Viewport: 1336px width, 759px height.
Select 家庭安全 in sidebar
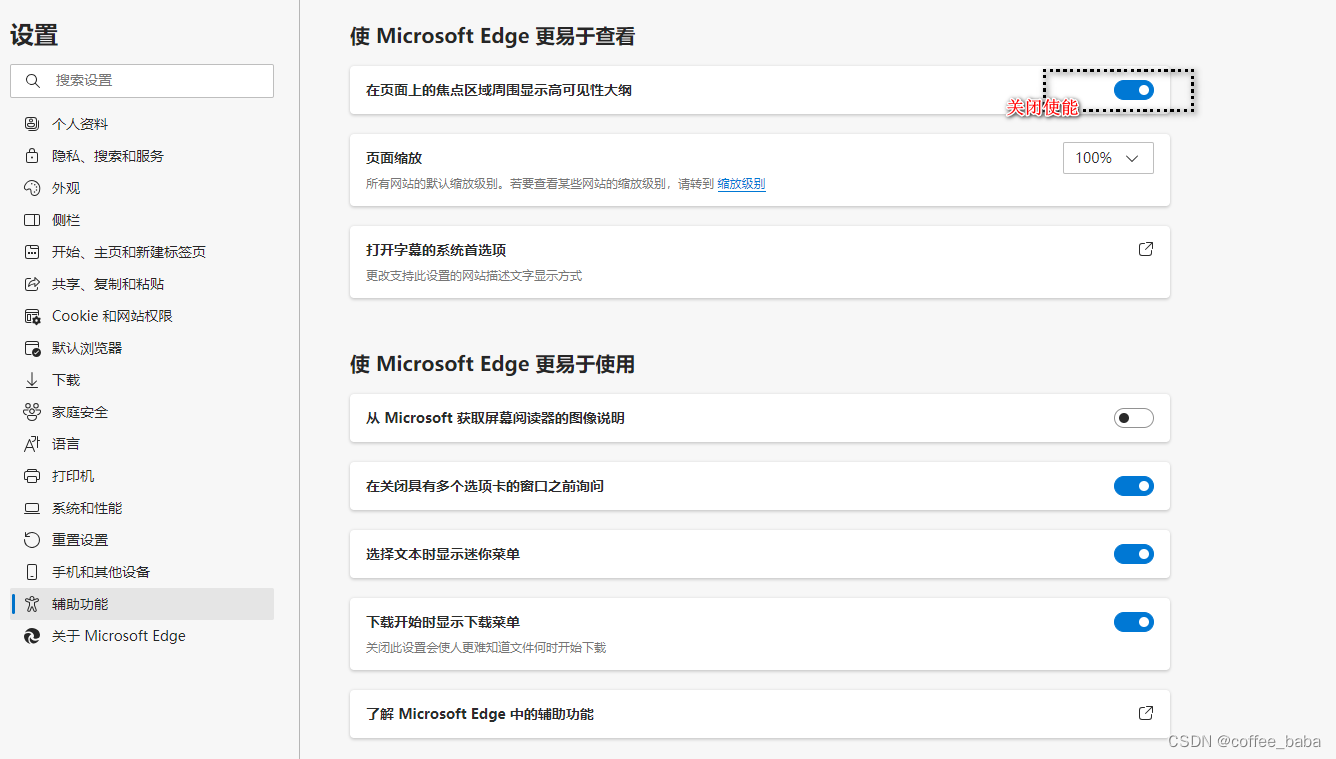tap(142, 412)
